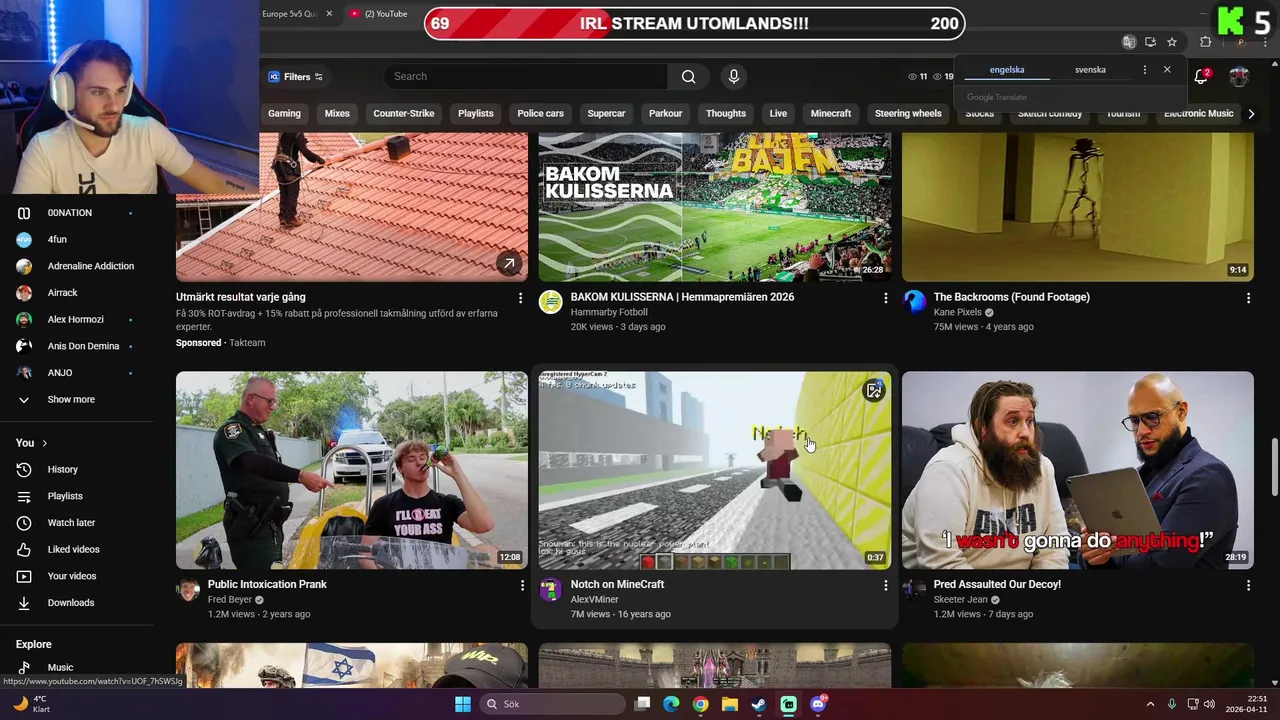Open the Filters button
This screenshot has height=720, width=1280.
(296, 77)
